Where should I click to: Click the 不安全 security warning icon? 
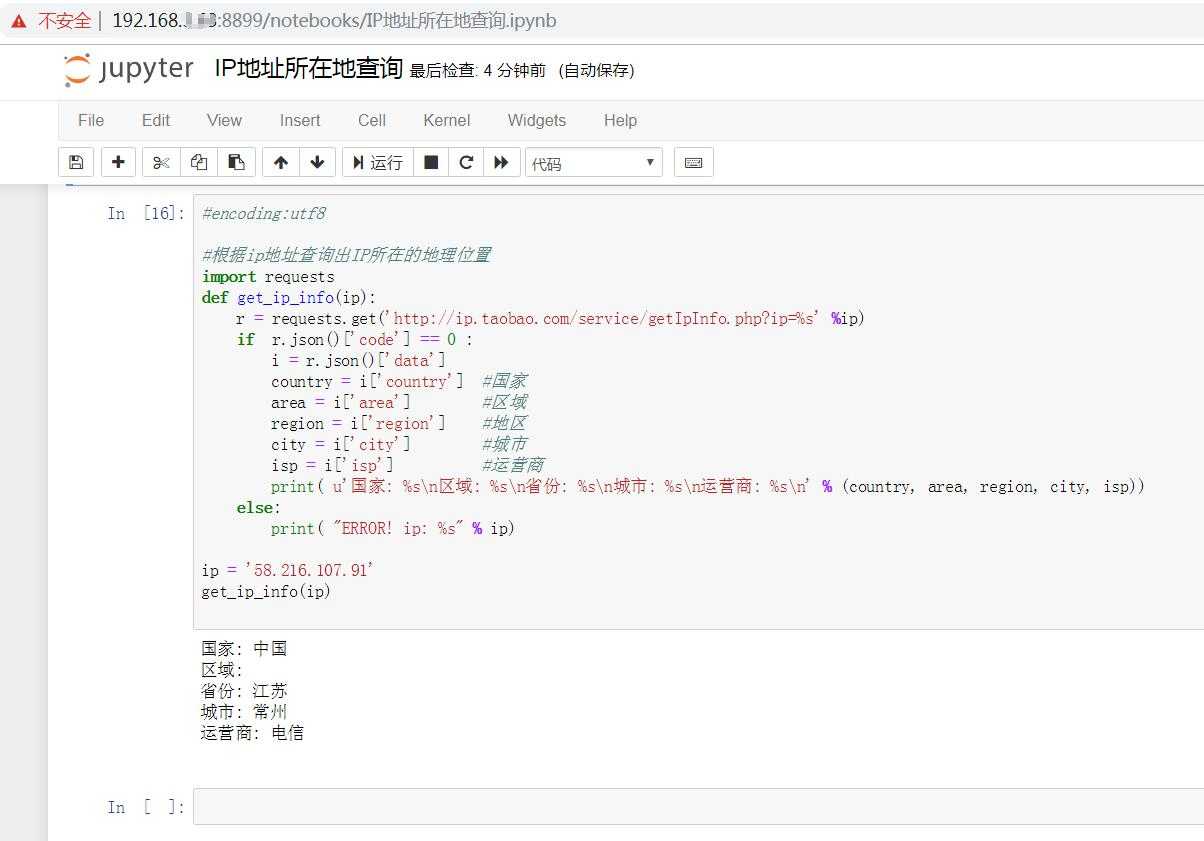coord(19,20)
